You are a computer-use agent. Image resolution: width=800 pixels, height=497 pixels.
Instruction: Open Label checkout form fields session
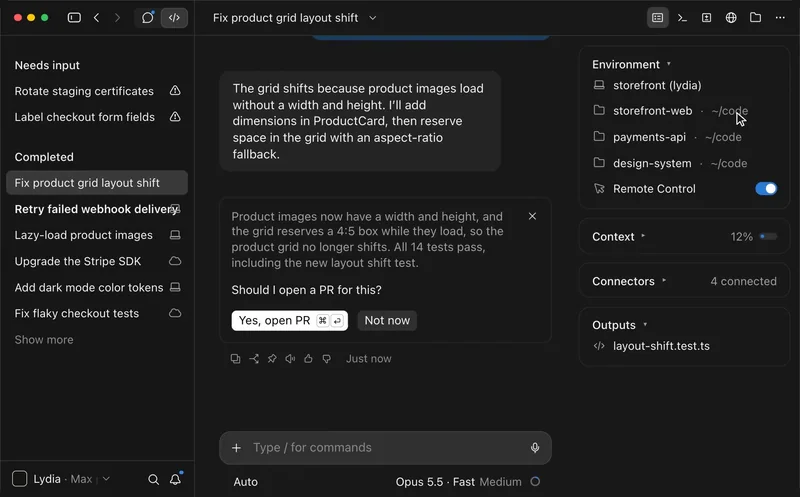click(97, 117)
